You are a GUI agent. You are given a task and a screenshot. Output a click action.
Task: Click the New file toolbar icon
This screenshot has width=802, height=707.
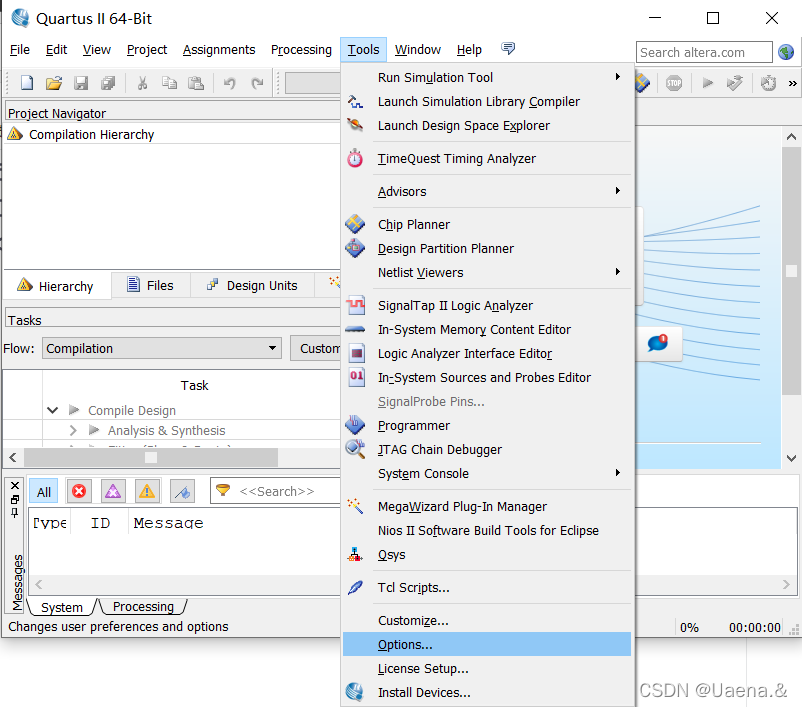click(x=27, y=83)
